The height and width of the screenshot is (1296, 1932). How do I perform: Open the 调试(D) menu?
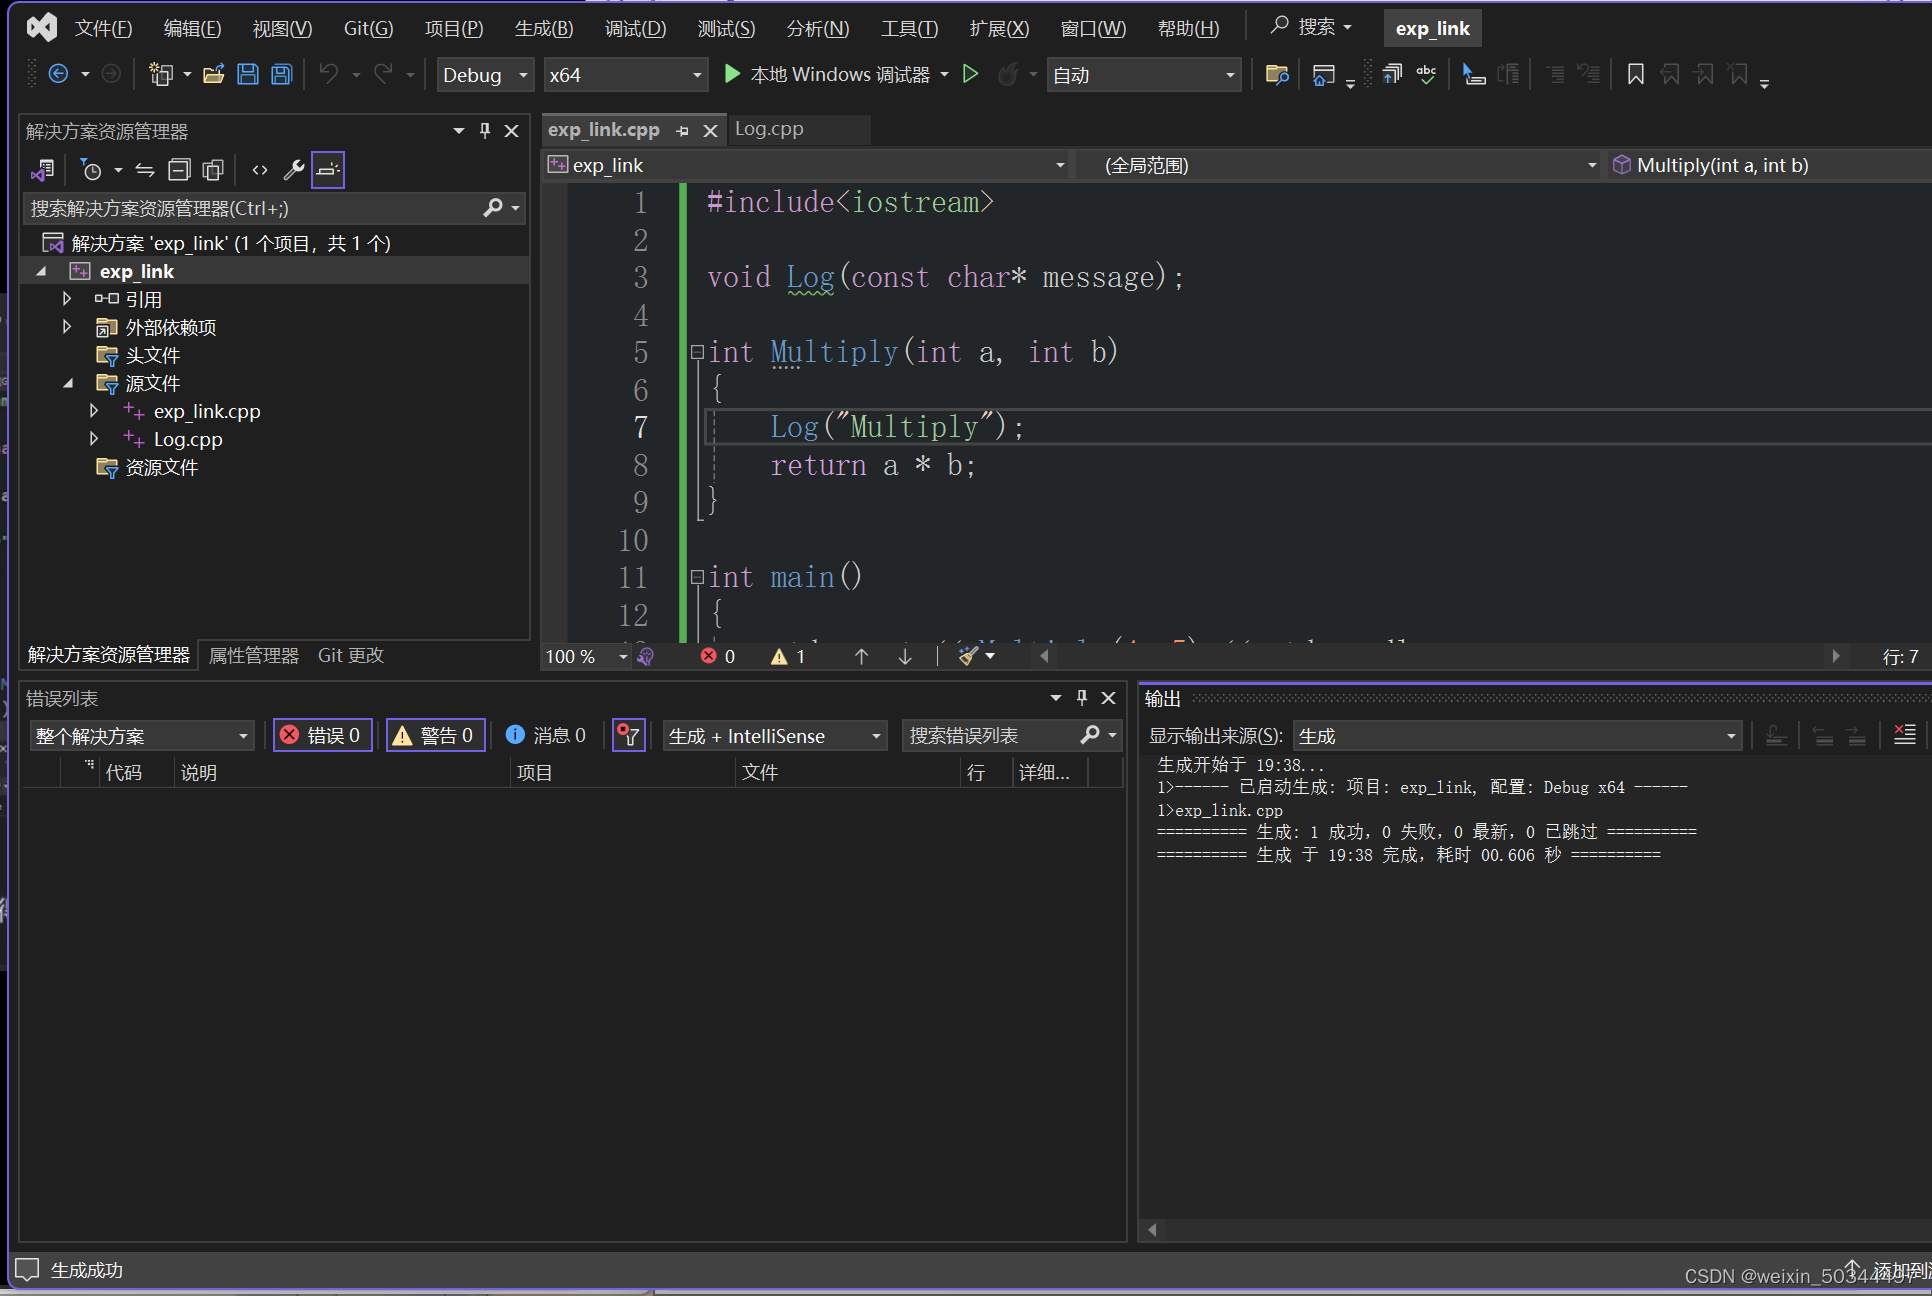coord(635,28)
